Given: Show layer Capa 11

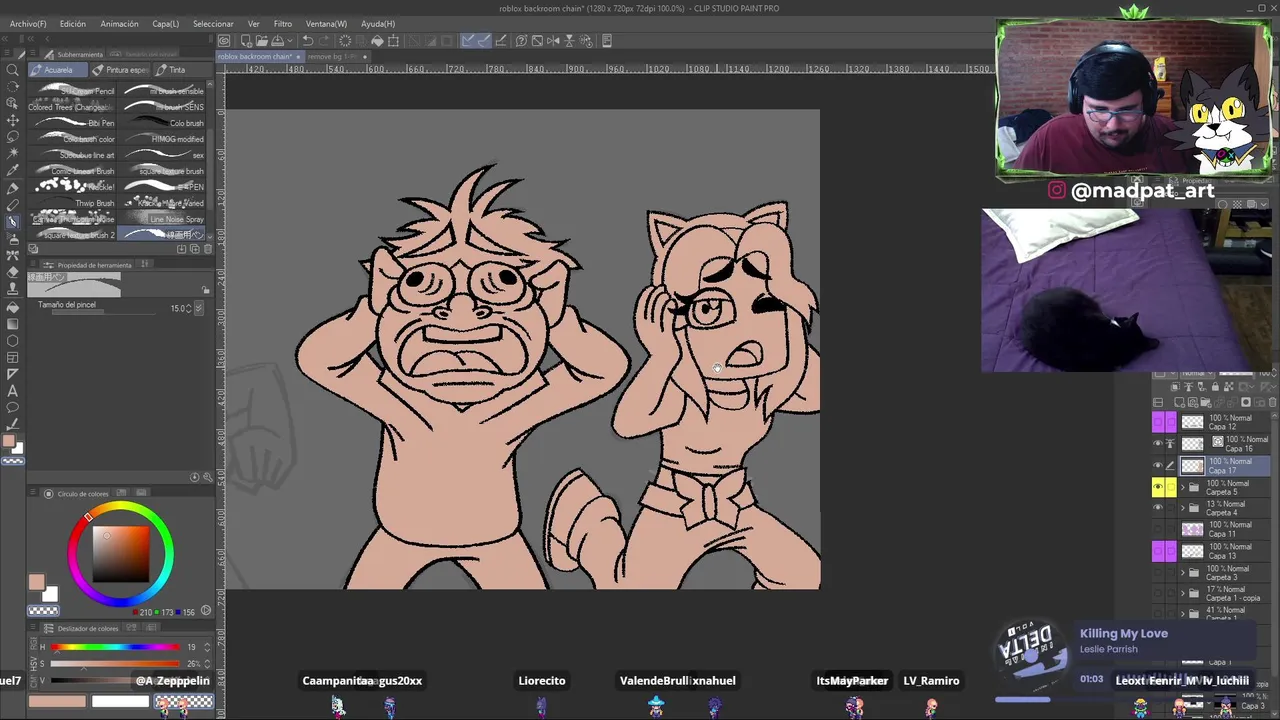Looking at the screenshot, I should pyautogui.click(x=1158, y=529).
